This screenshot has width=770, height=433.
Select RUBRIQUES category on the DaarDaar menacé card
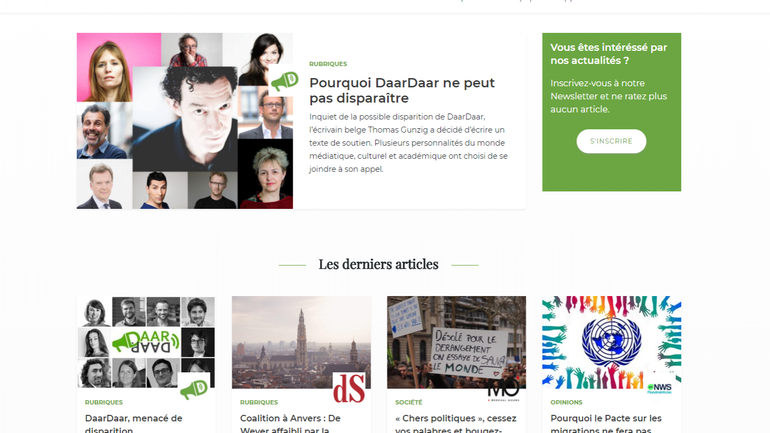104,402
